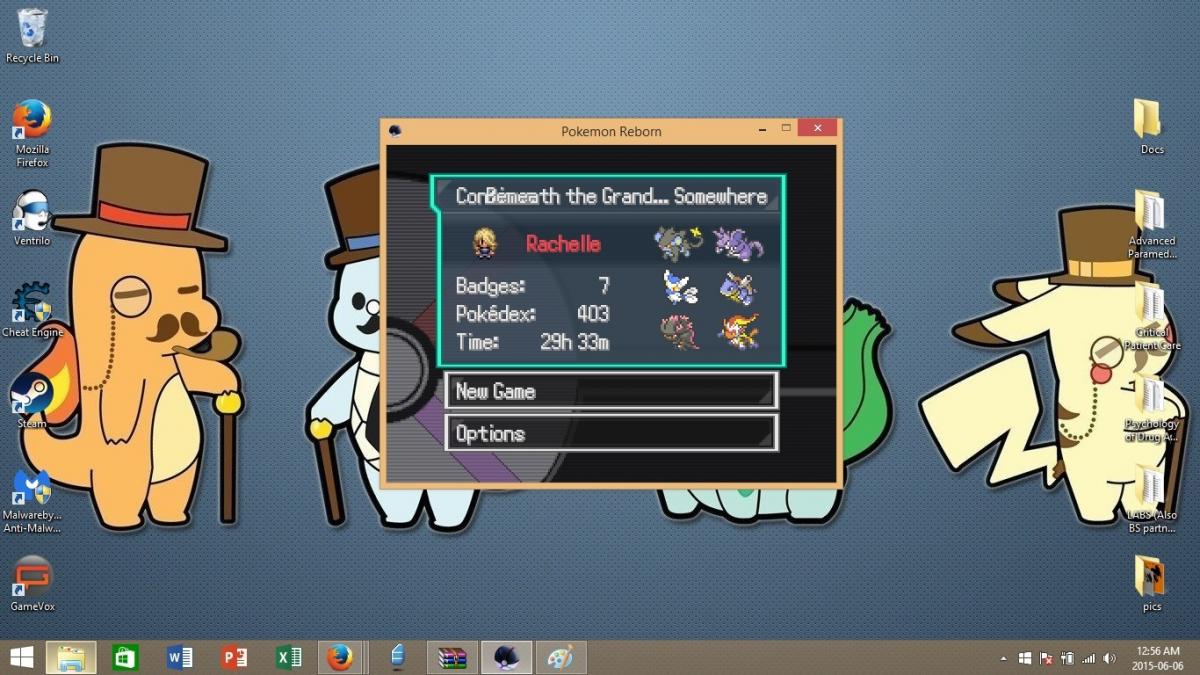
Task: Open the taskbar clock and date
Action: tap(1160, 657)
